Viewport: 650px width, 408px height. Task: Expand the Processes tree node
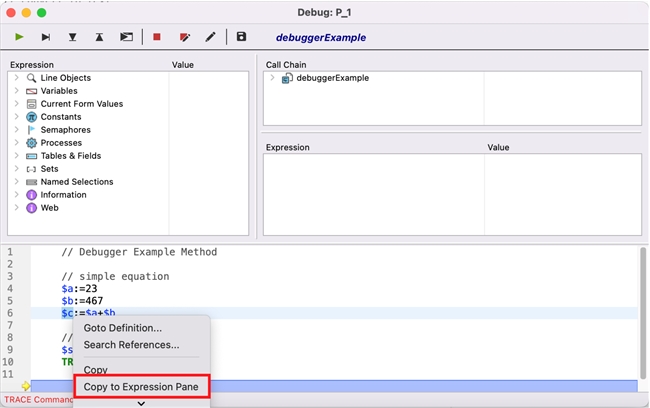(x=17, y=143)
